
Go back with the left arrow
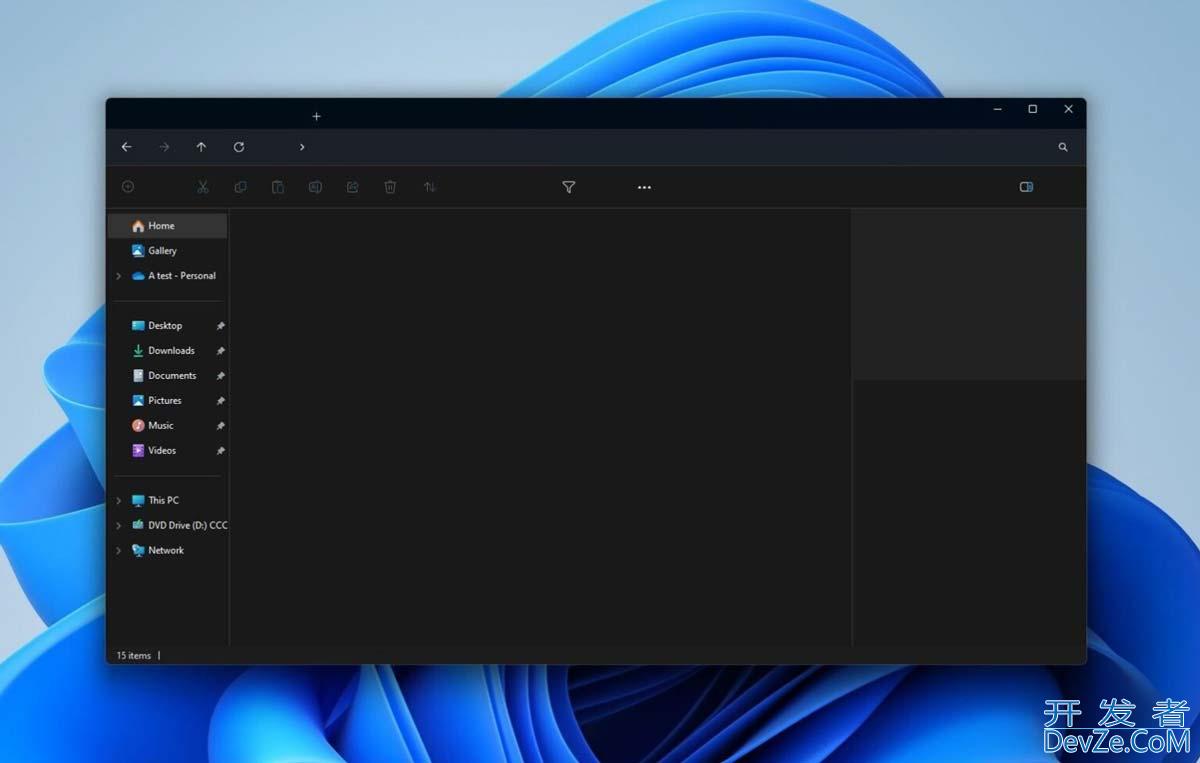coord(126,147)
